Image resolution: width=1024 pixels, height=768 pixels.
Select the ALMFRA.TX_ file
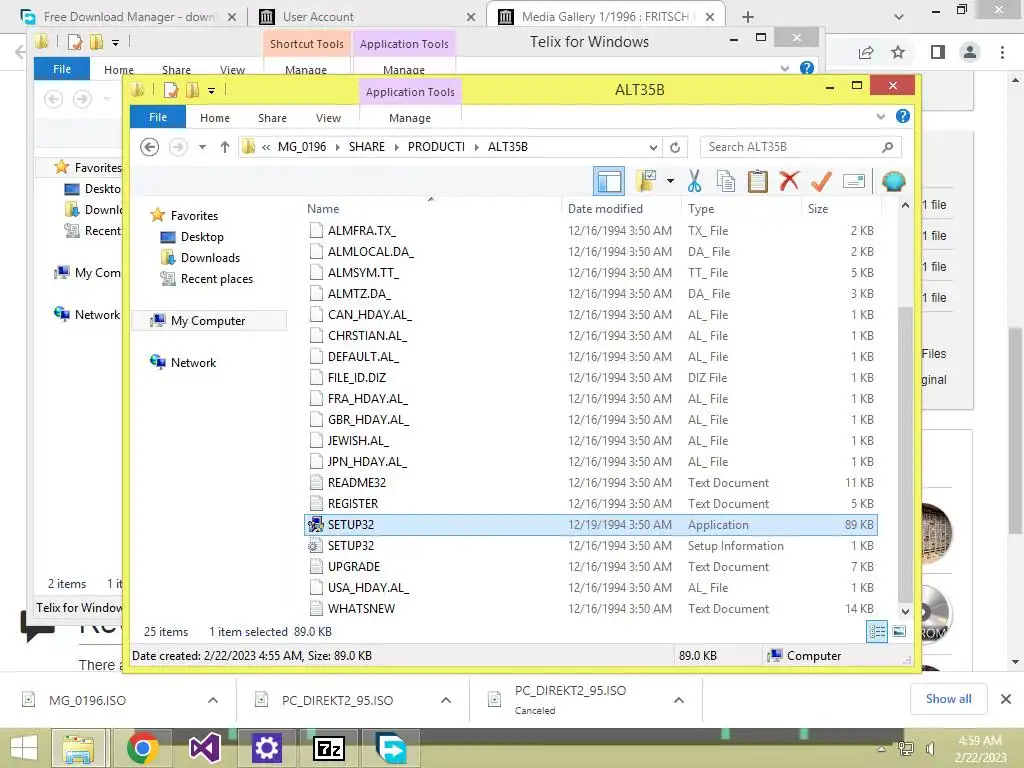coord(590,231)
